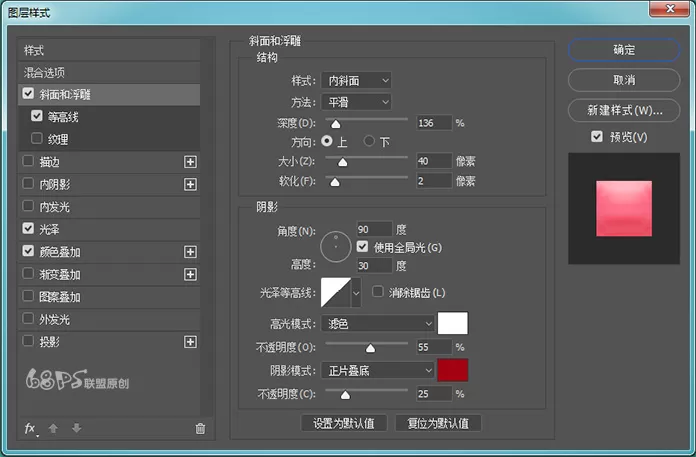Screen dimensions: 696x457
Task: Enable 外发光 checkbox
Action: pyautogui.click(x=28, y=318)
